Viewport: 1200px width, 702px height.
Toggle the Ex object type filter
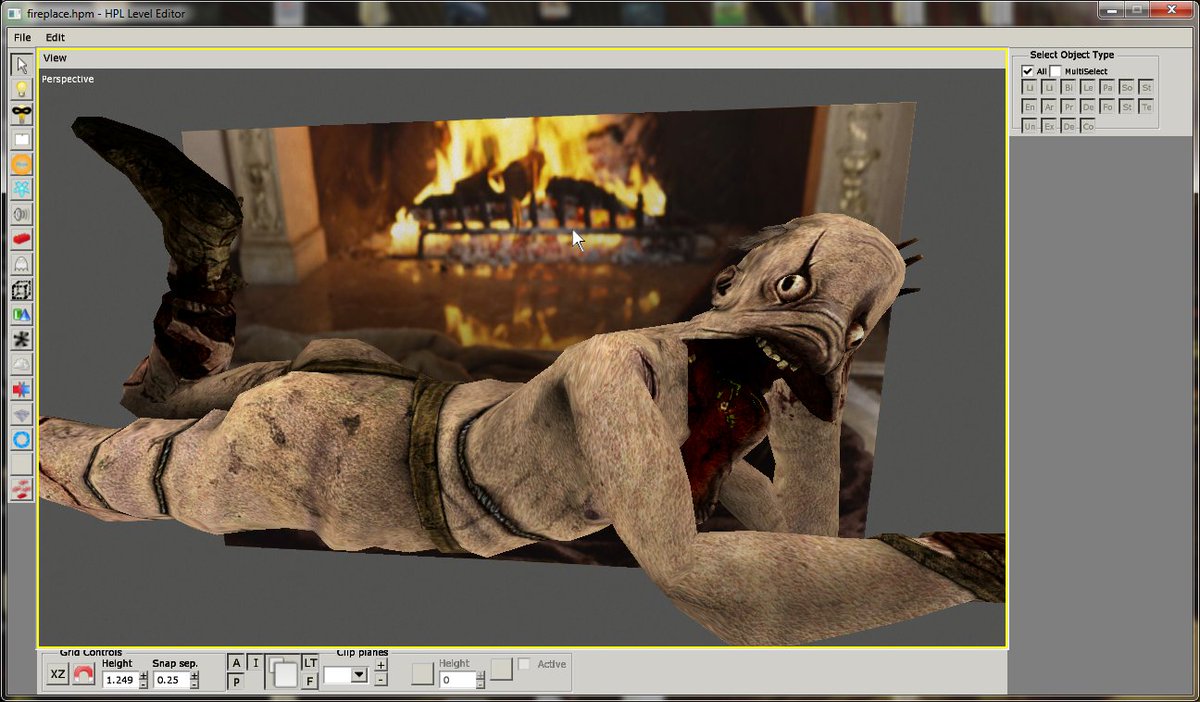(1049, 126)
